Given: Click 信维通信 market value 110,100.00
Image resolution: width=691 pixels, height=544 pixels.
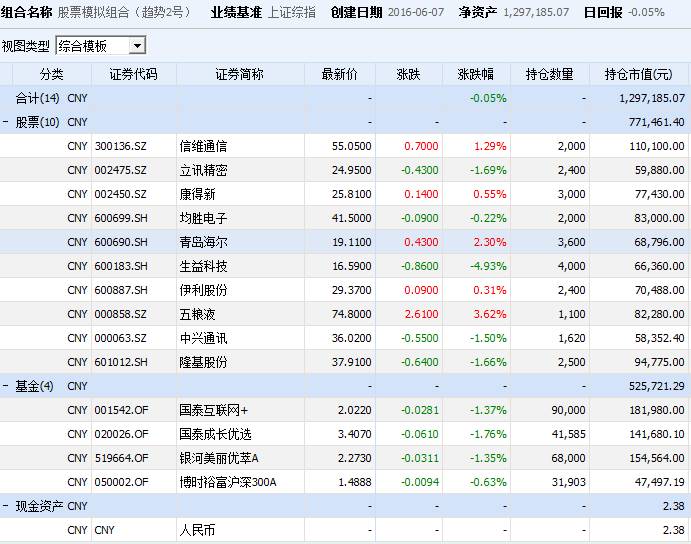Looking at the screenshot, I should (x=657, y=146).
